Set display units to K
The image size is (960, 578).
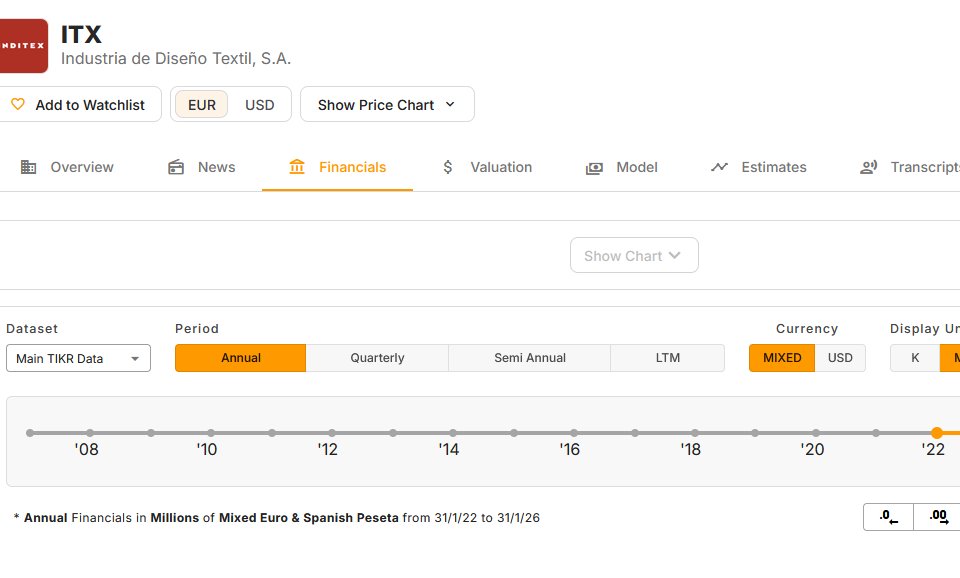(915, 358)
